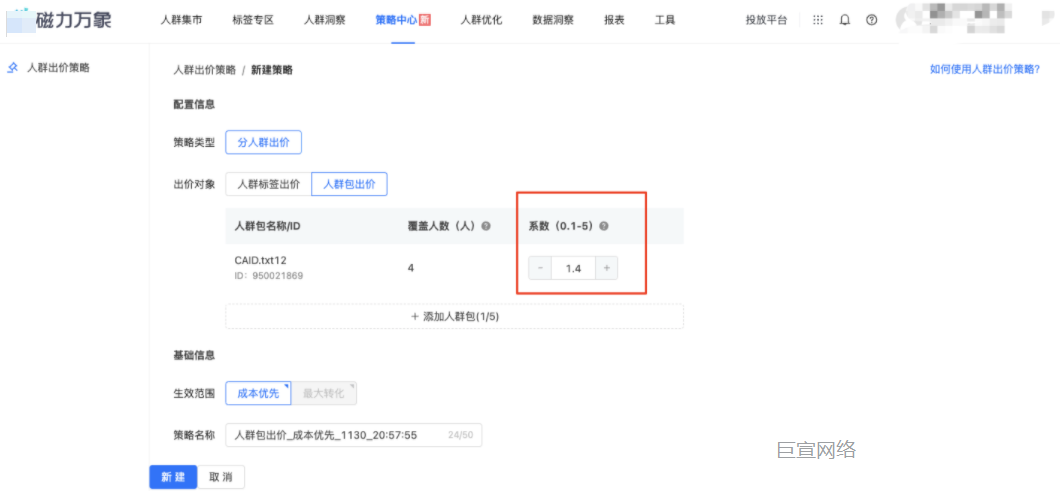
Task: Open 人群优化 menu
Action: [x=481, y=20]
